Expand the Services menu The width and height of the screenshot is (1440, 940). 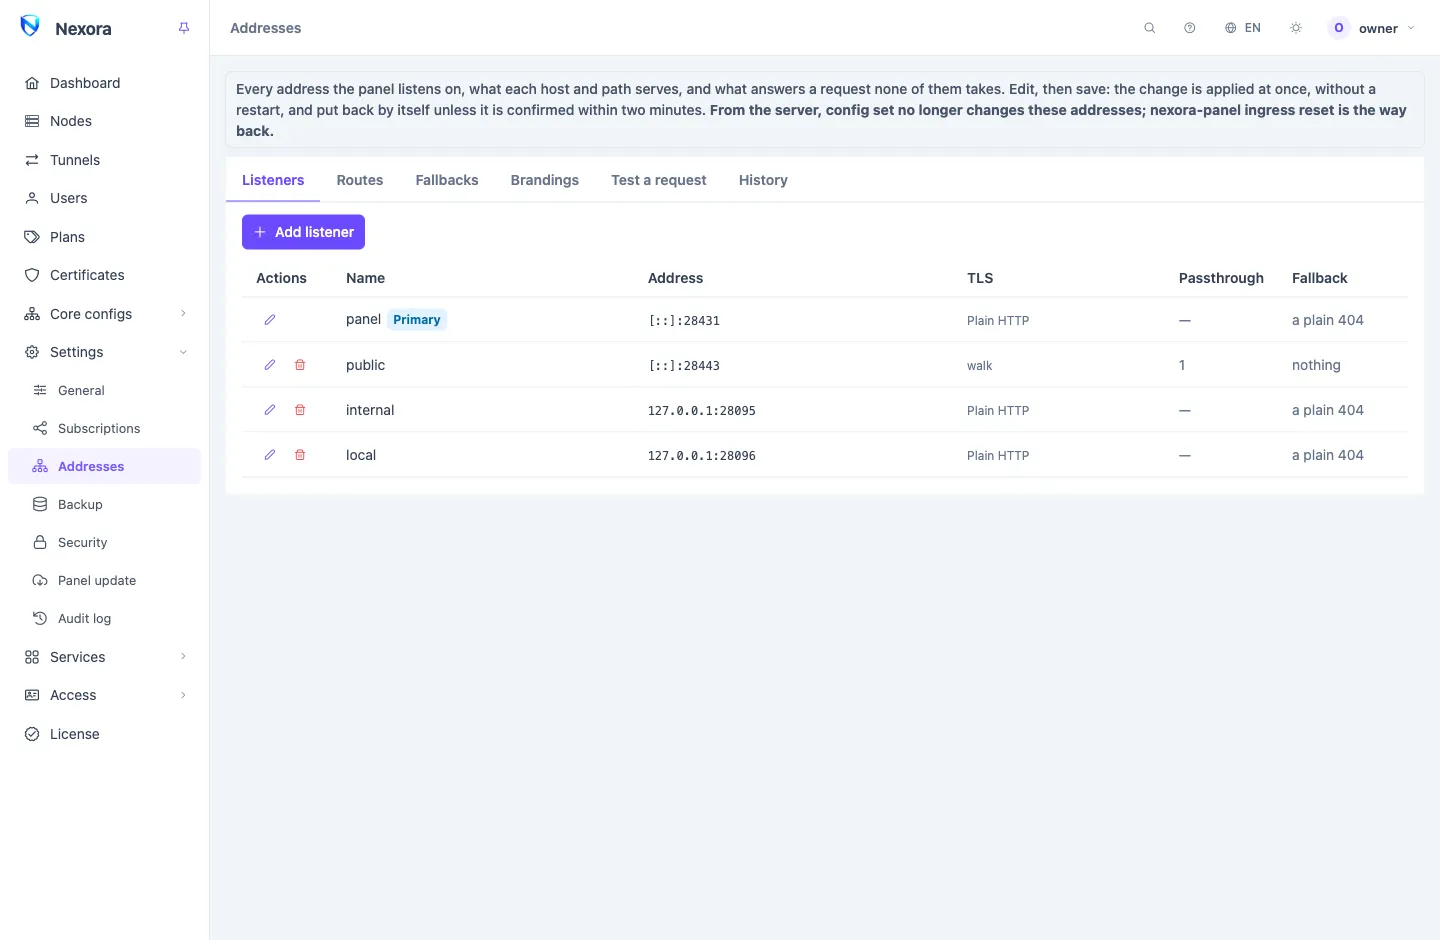coord(104,657)
